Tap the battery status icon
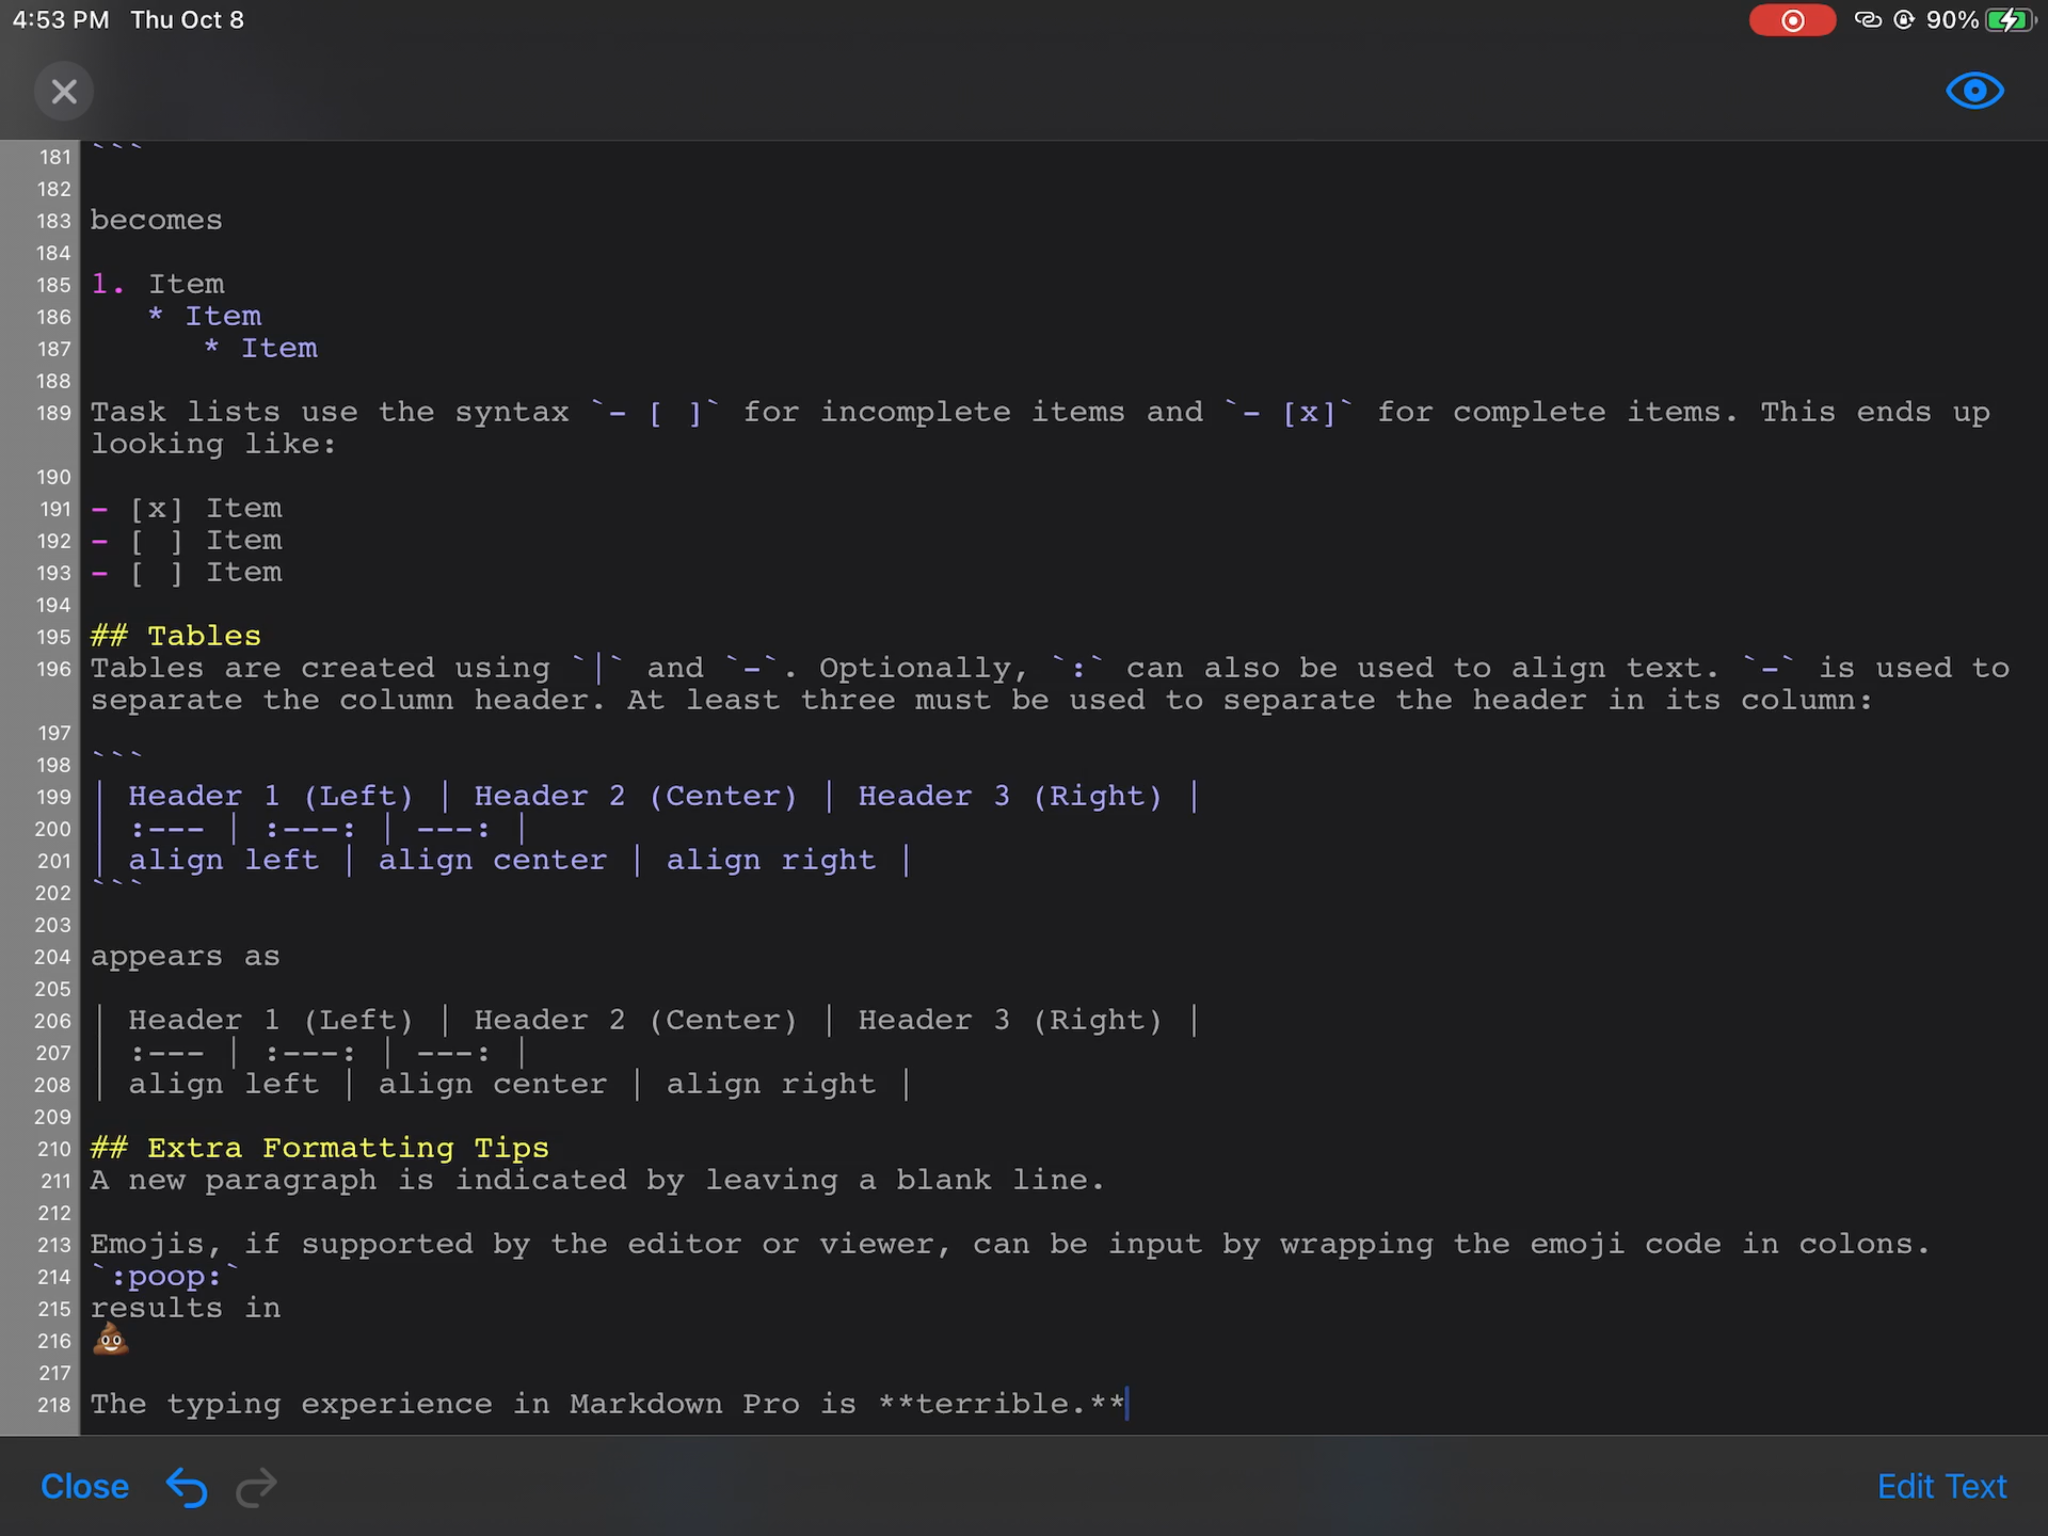The height and width of the screenshot is (1536, 2048). pyautogui.click(x=2010, y=20)
